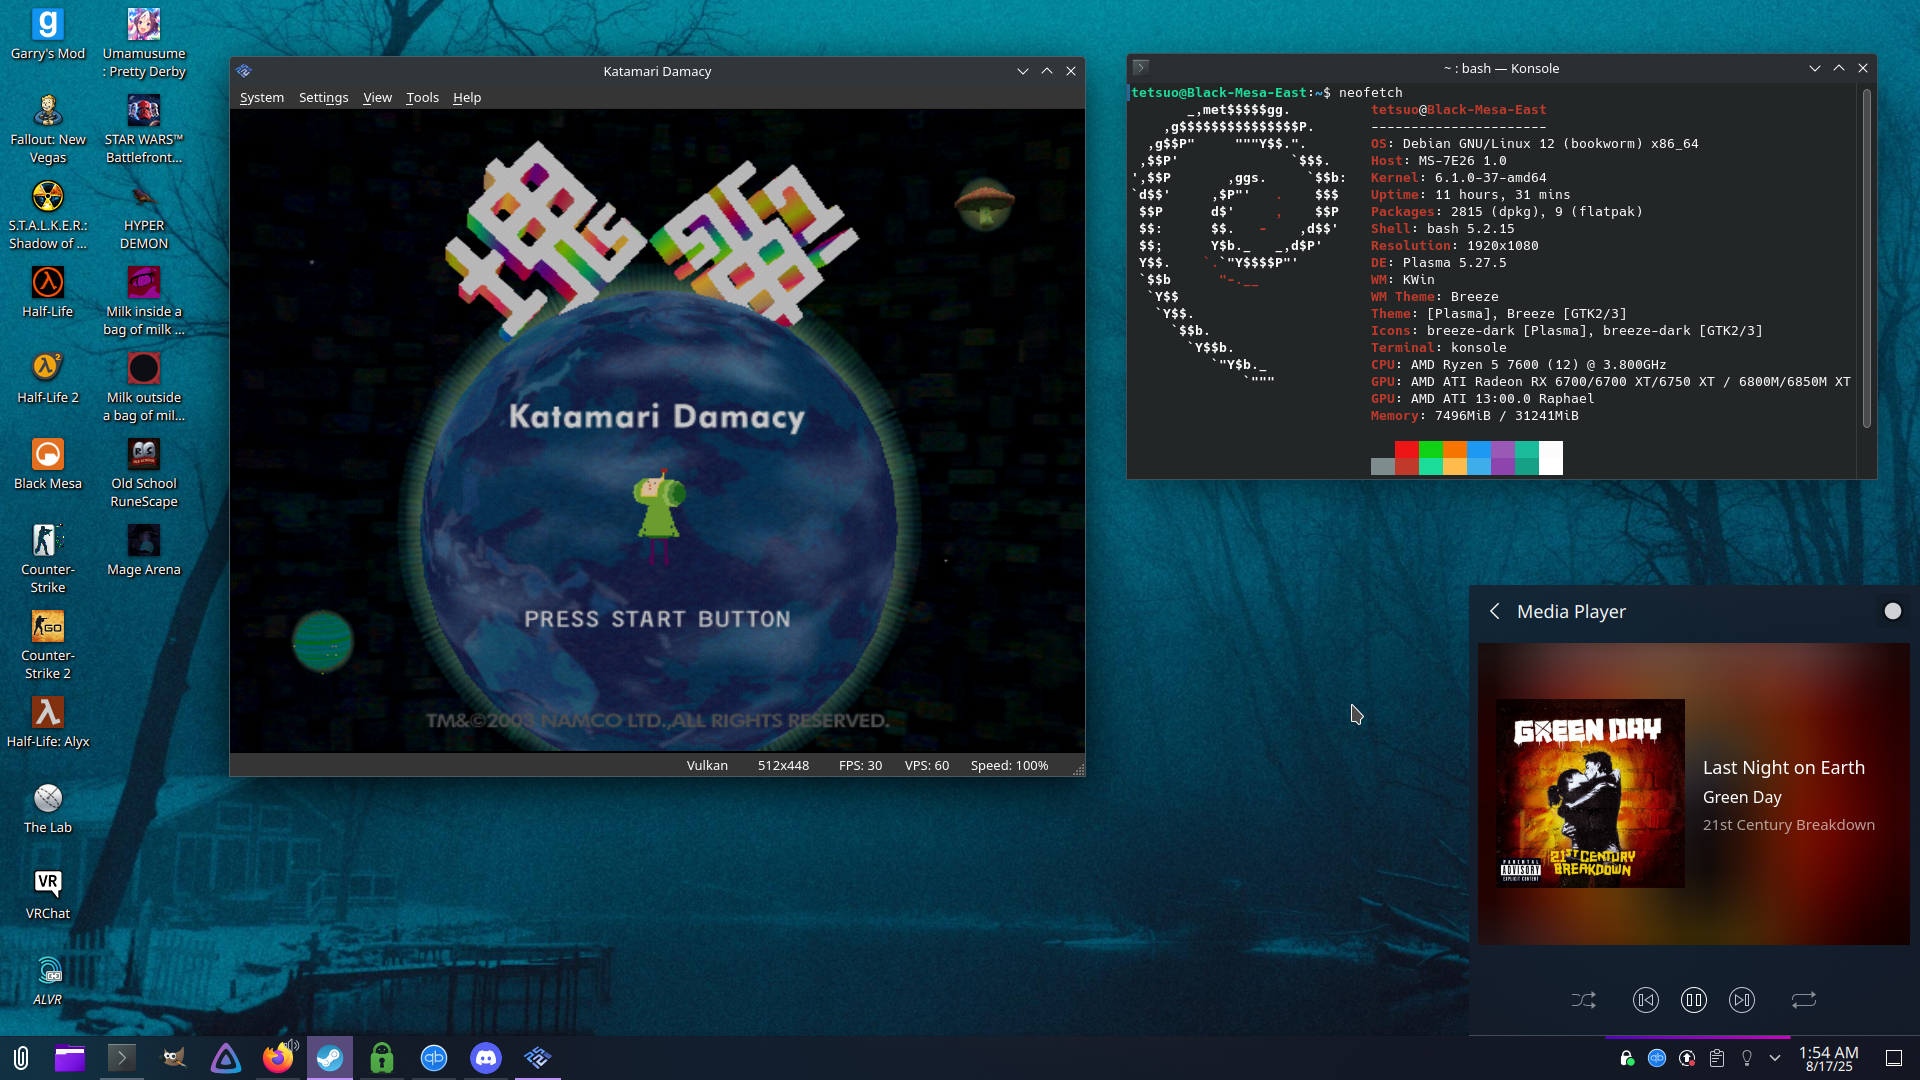Pause the currently playing song
This screenshot has width=1920, height=1080.
(x=1694, y=1000)
